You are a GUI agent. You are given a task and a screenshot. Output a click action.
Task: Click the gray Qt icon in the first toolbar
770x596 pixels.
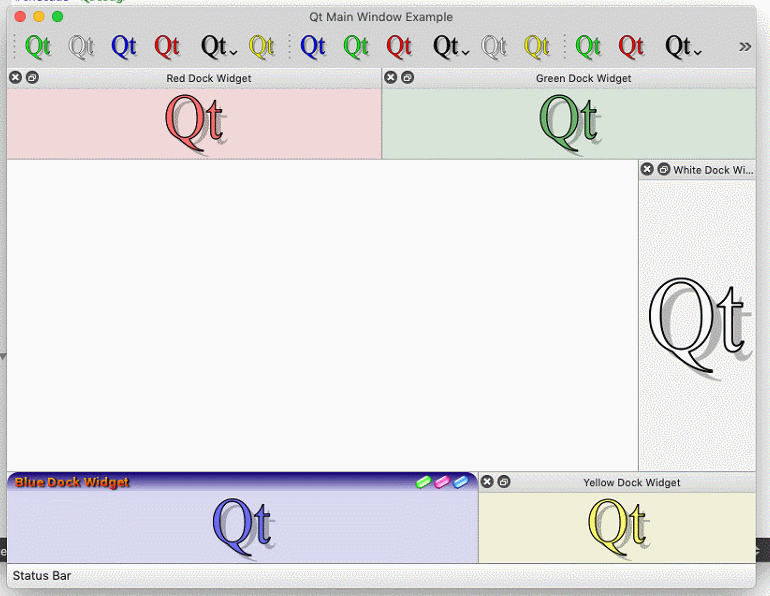(81, 47)
